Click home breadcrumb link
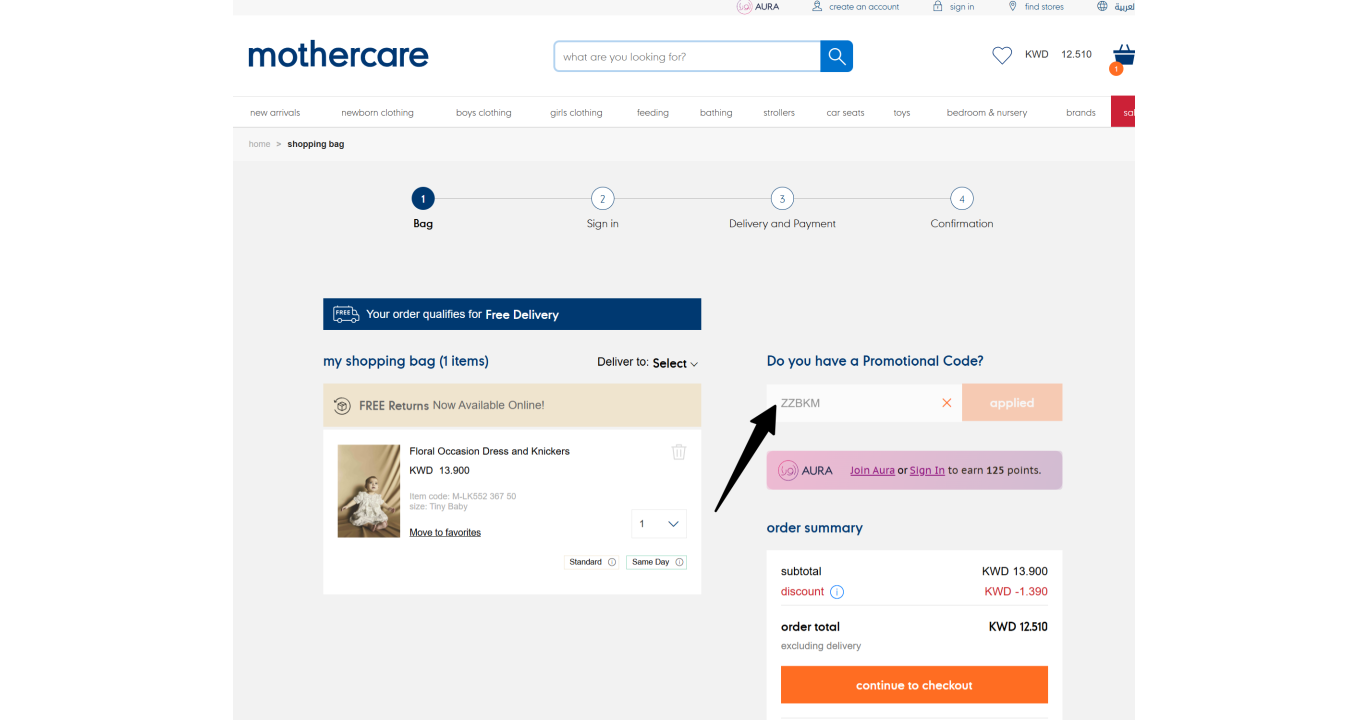The image size is (1368, 720). (x=260, y=144)
